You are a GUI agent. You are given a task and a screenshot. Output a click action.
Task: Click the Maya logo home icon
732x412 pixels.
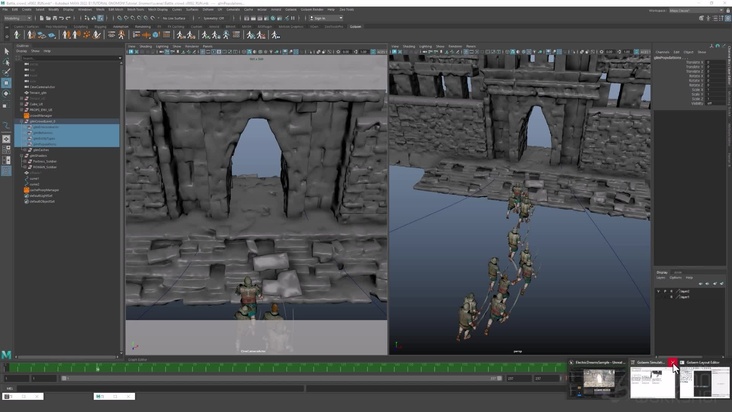7,355
